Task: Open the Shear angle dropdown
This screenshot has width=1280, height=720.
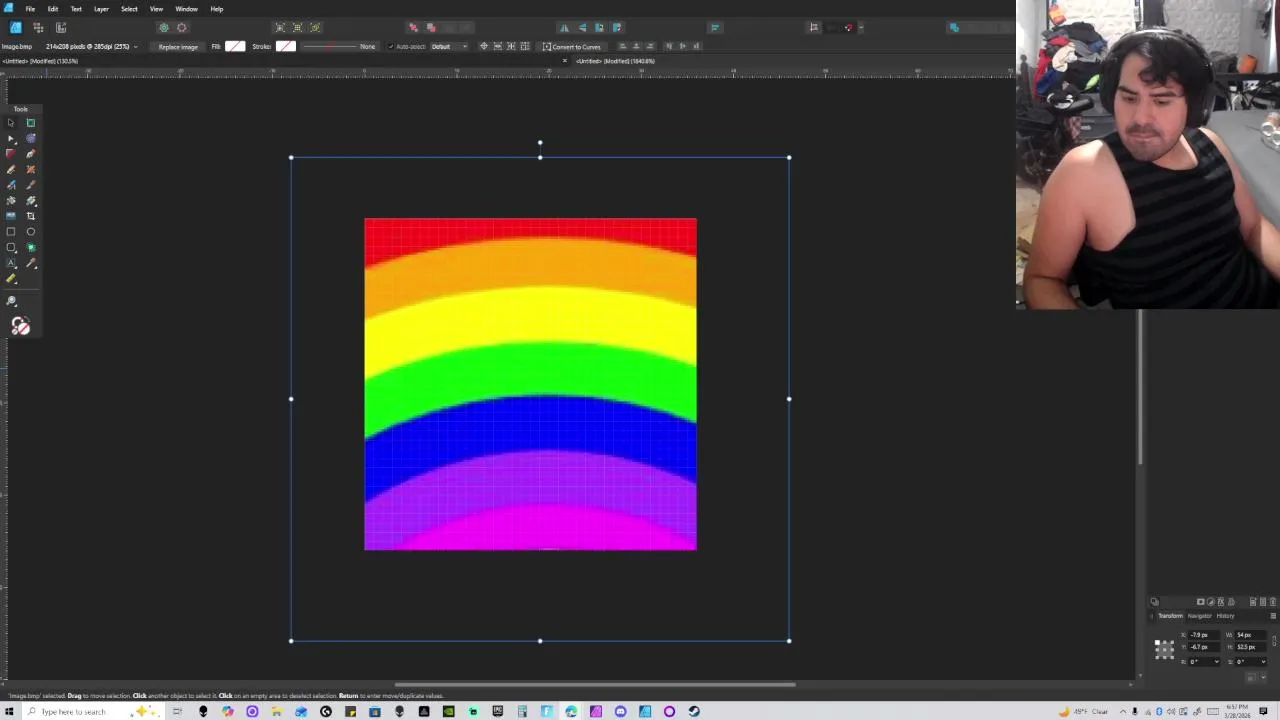Action: tap(1263, 662)
